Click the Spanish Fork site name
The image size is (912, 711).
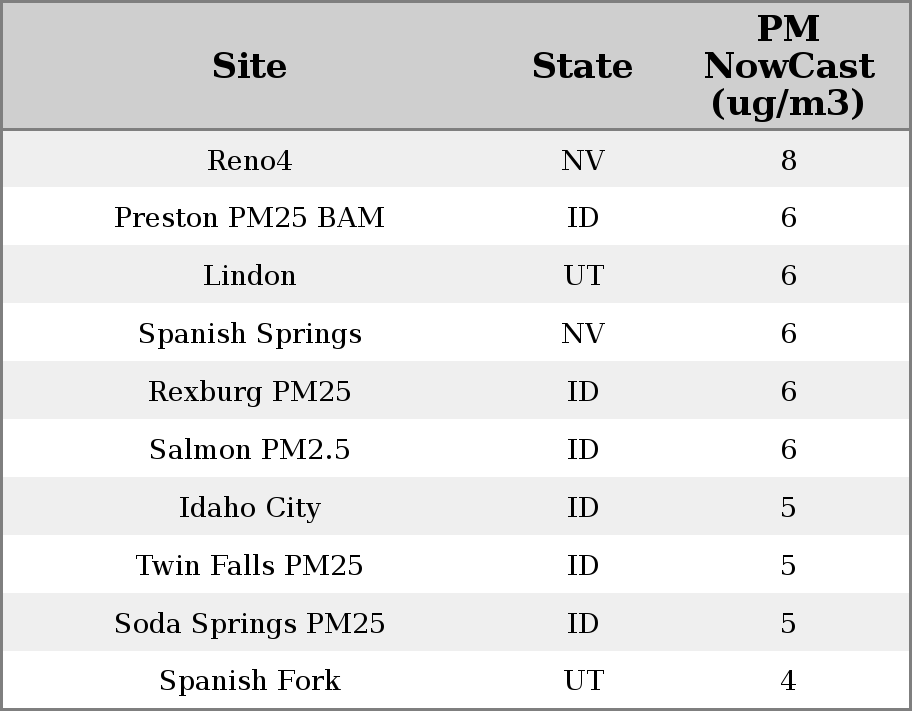pyautogui.click(x=249, y=681)
